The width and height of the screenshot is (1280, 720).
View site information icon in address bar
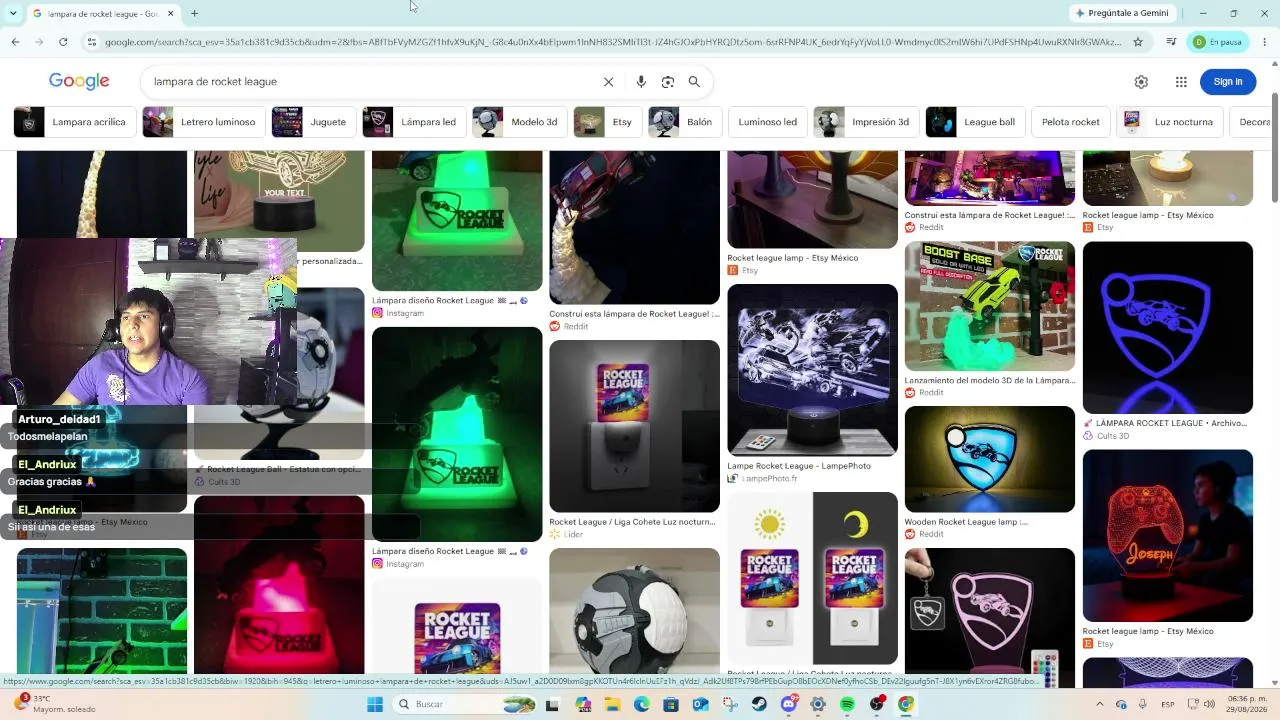(x=91, y=42)
